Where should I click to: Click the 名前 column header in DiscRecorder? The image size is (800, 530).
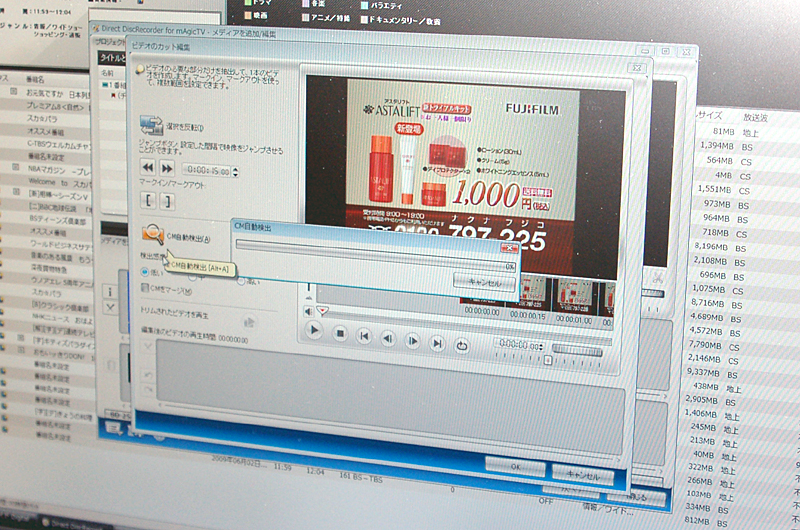(107, 73)
